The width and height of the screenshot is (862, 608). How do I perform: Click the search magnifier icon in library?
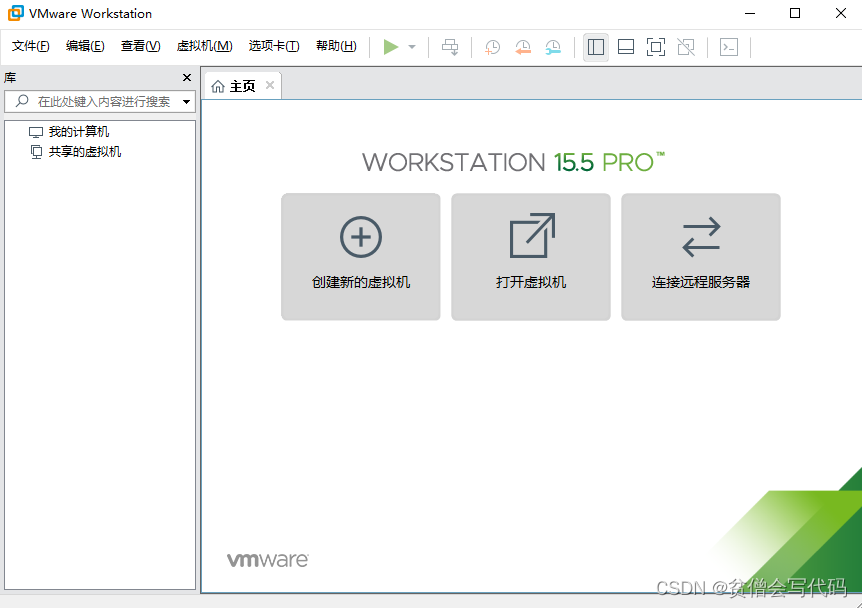pos(22,101)
